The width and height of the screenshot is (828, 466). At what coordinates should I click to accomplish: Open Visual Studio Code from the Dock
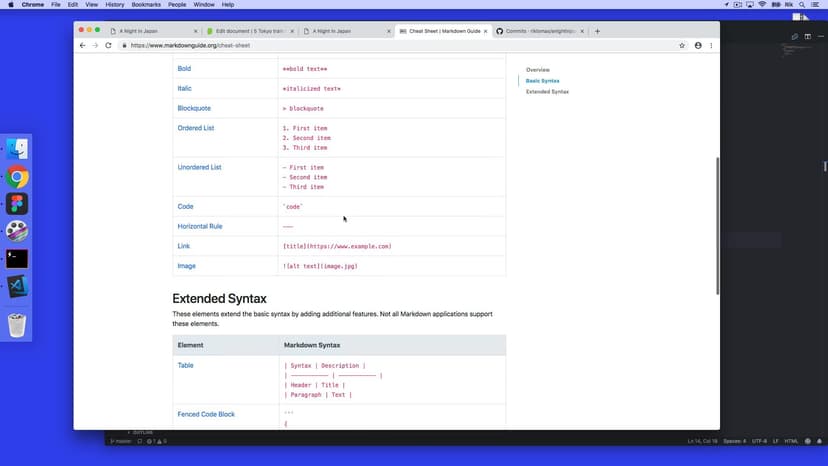[x=17, y=285]
